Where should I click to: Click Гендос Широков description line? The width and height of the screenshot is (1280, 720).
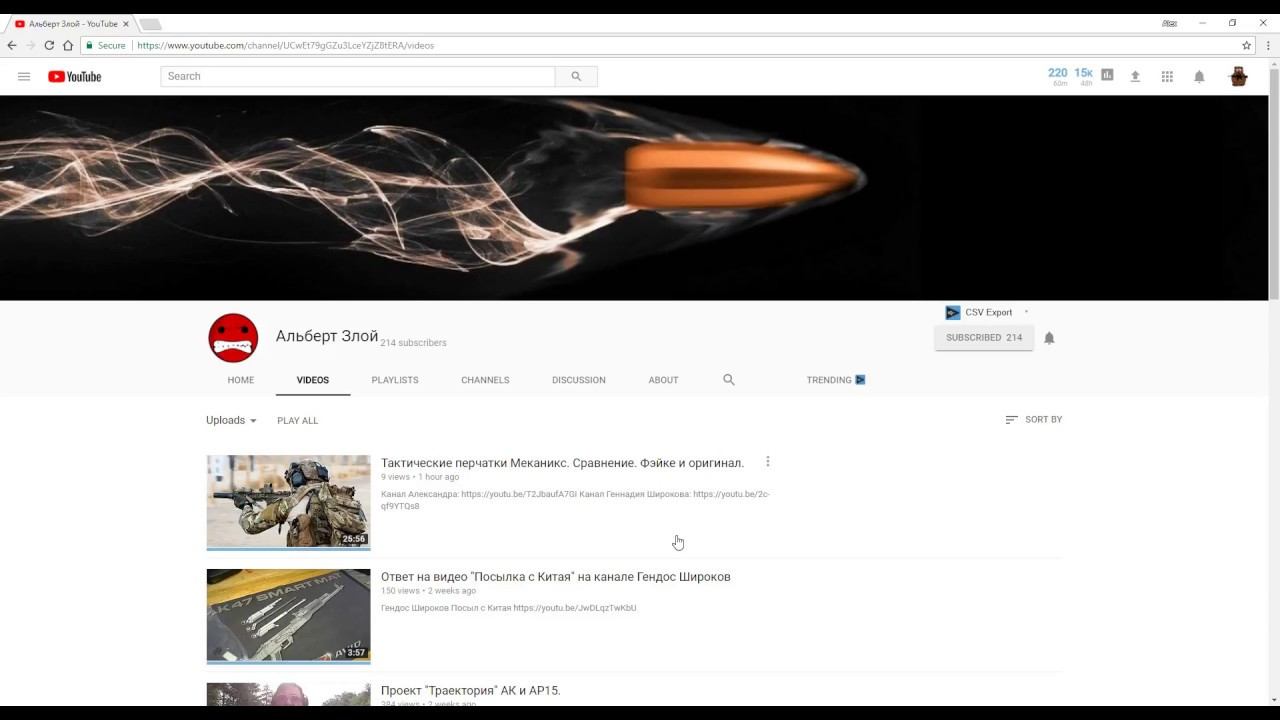coord(508,608)
